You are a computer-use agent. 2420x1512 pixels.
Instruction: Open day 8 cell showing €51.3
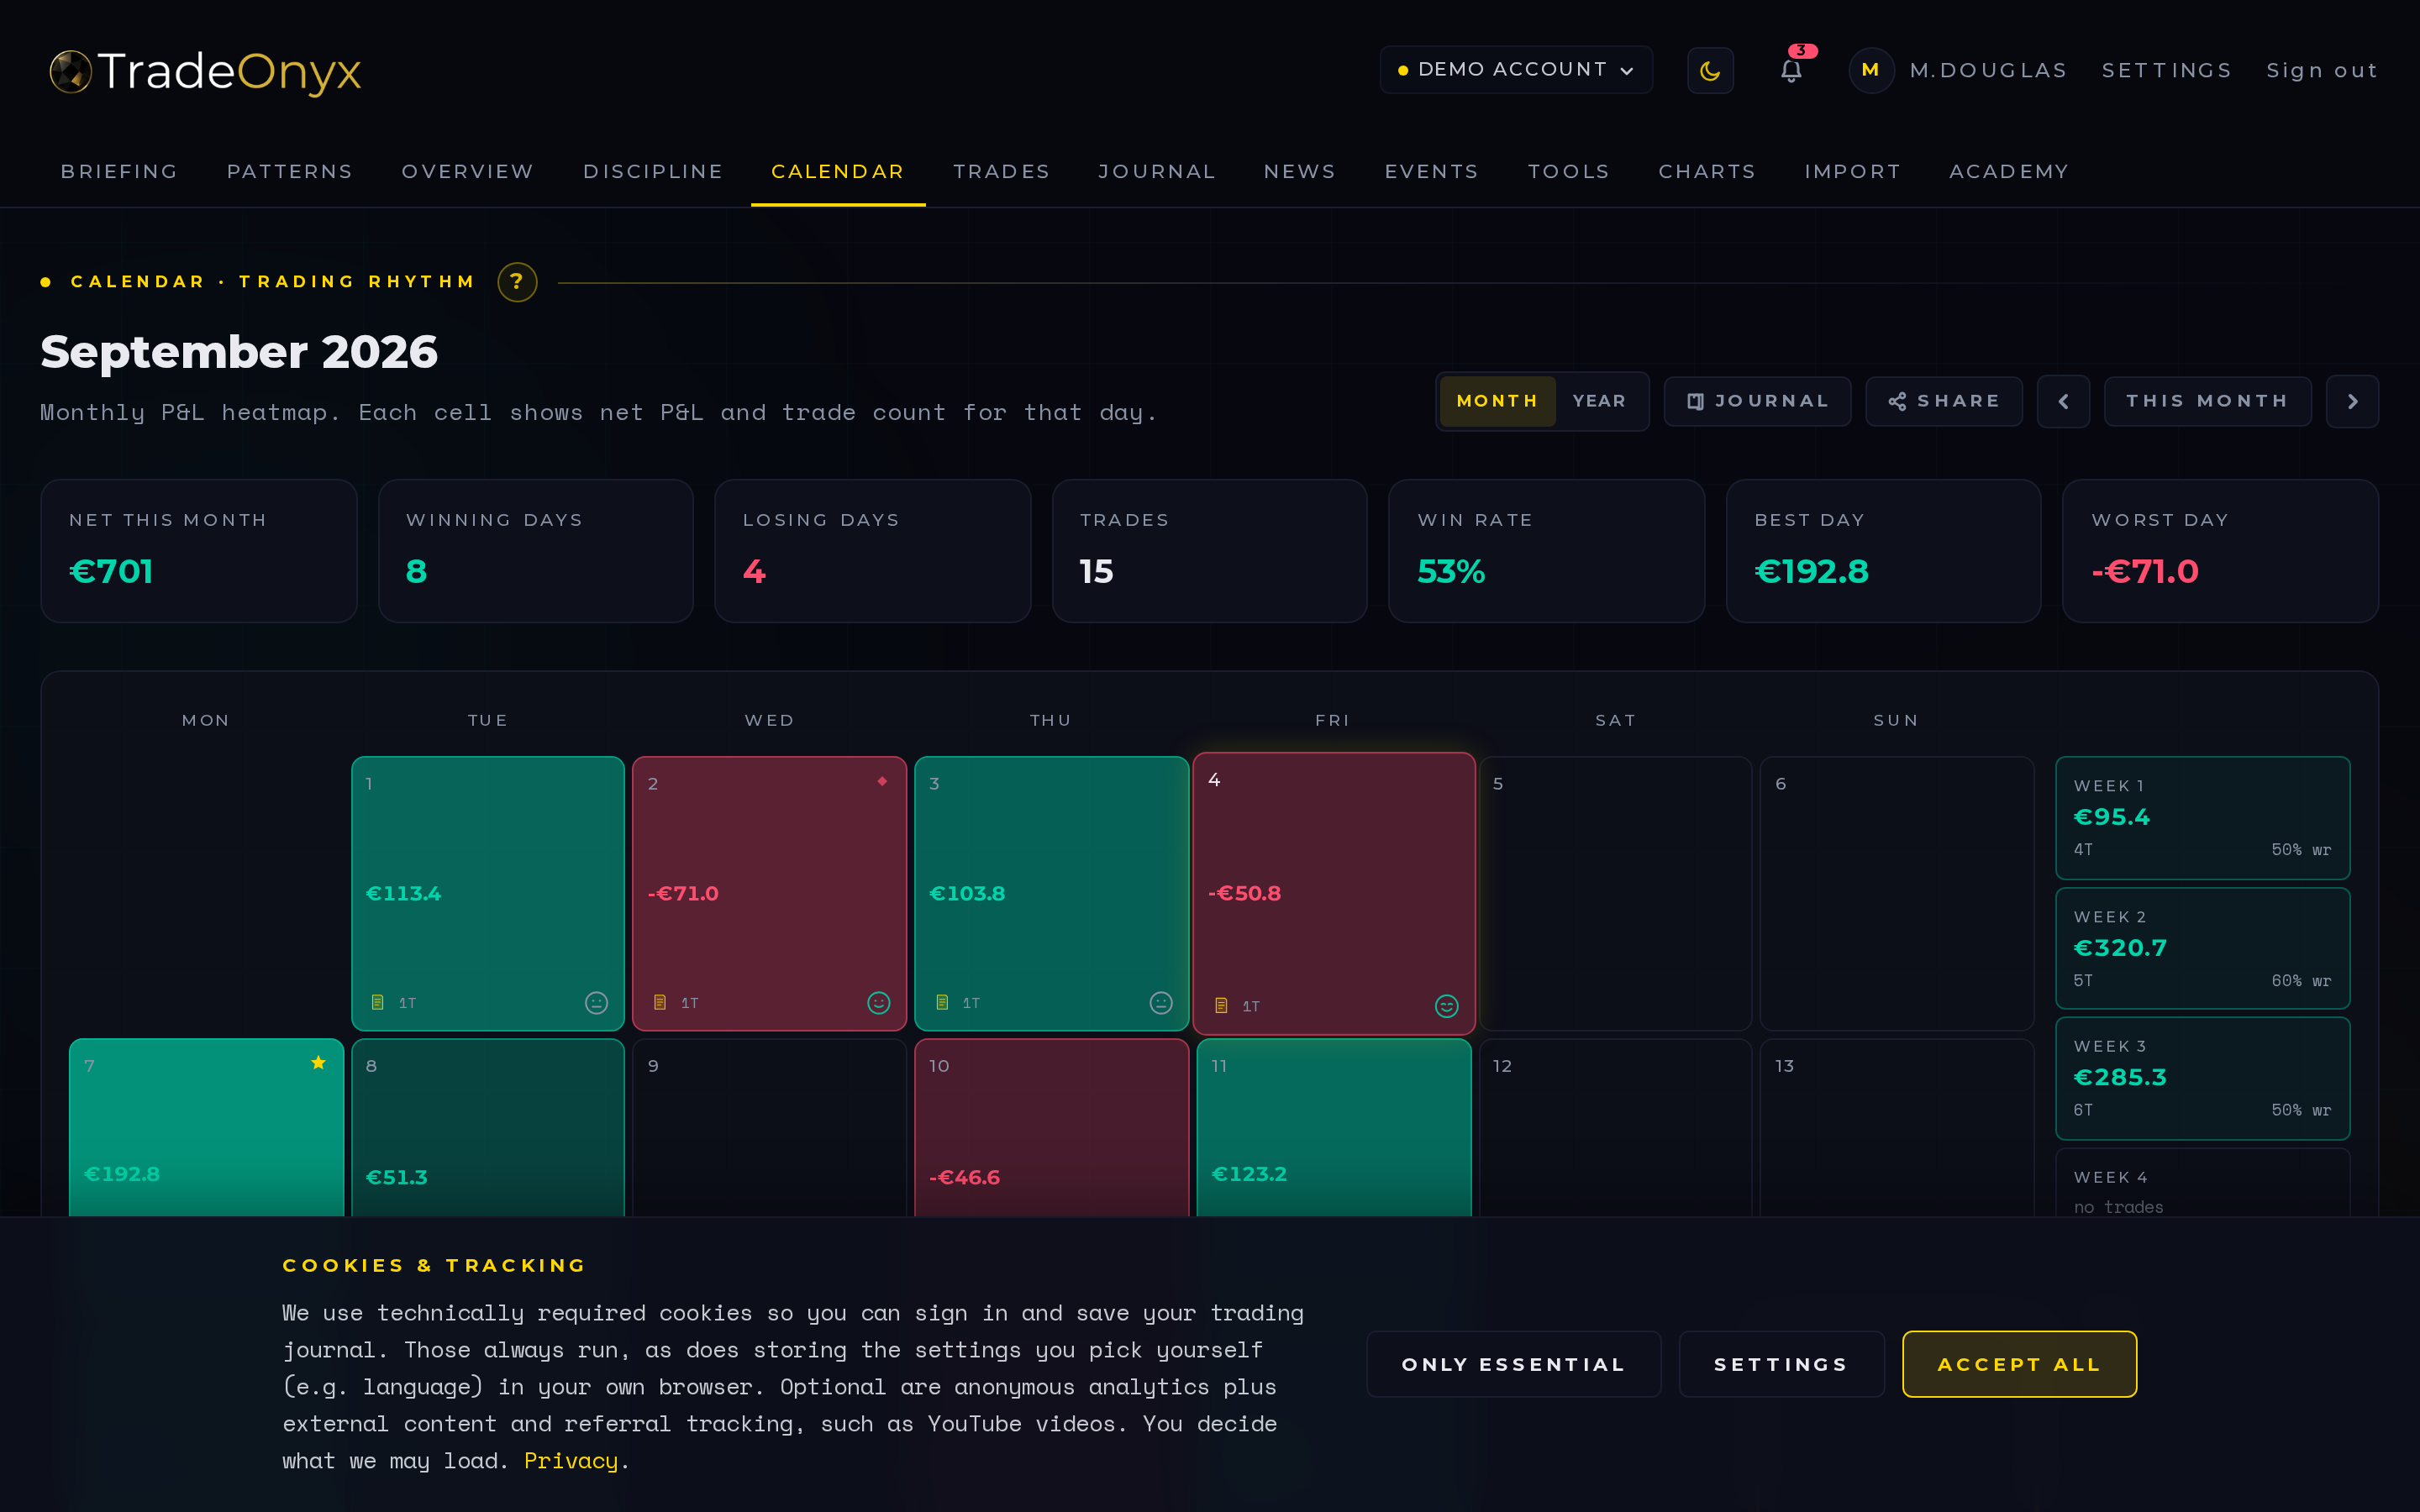coord(488,1128)
